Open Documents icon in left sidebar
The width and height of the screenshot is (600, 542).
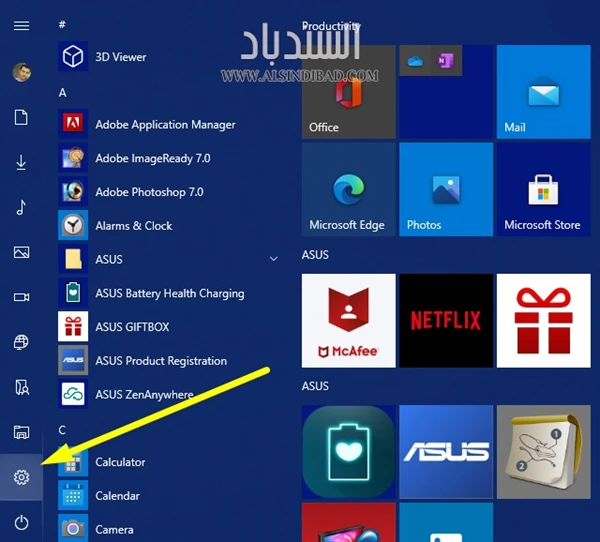tap(21, 118)
